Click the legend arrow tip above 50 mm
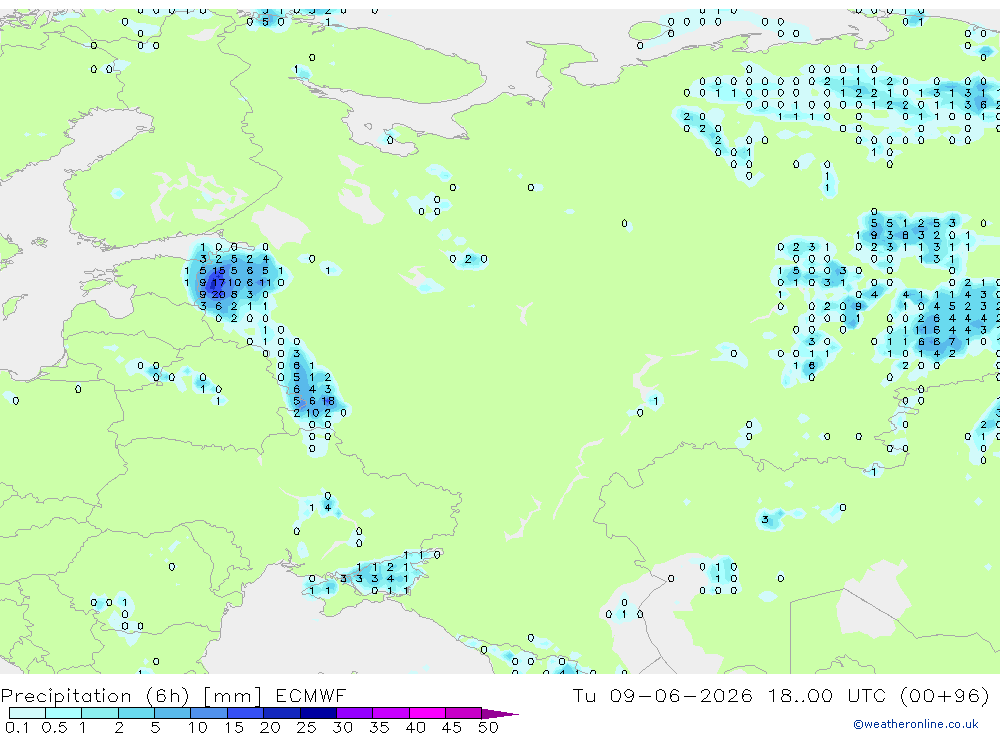 500,714
